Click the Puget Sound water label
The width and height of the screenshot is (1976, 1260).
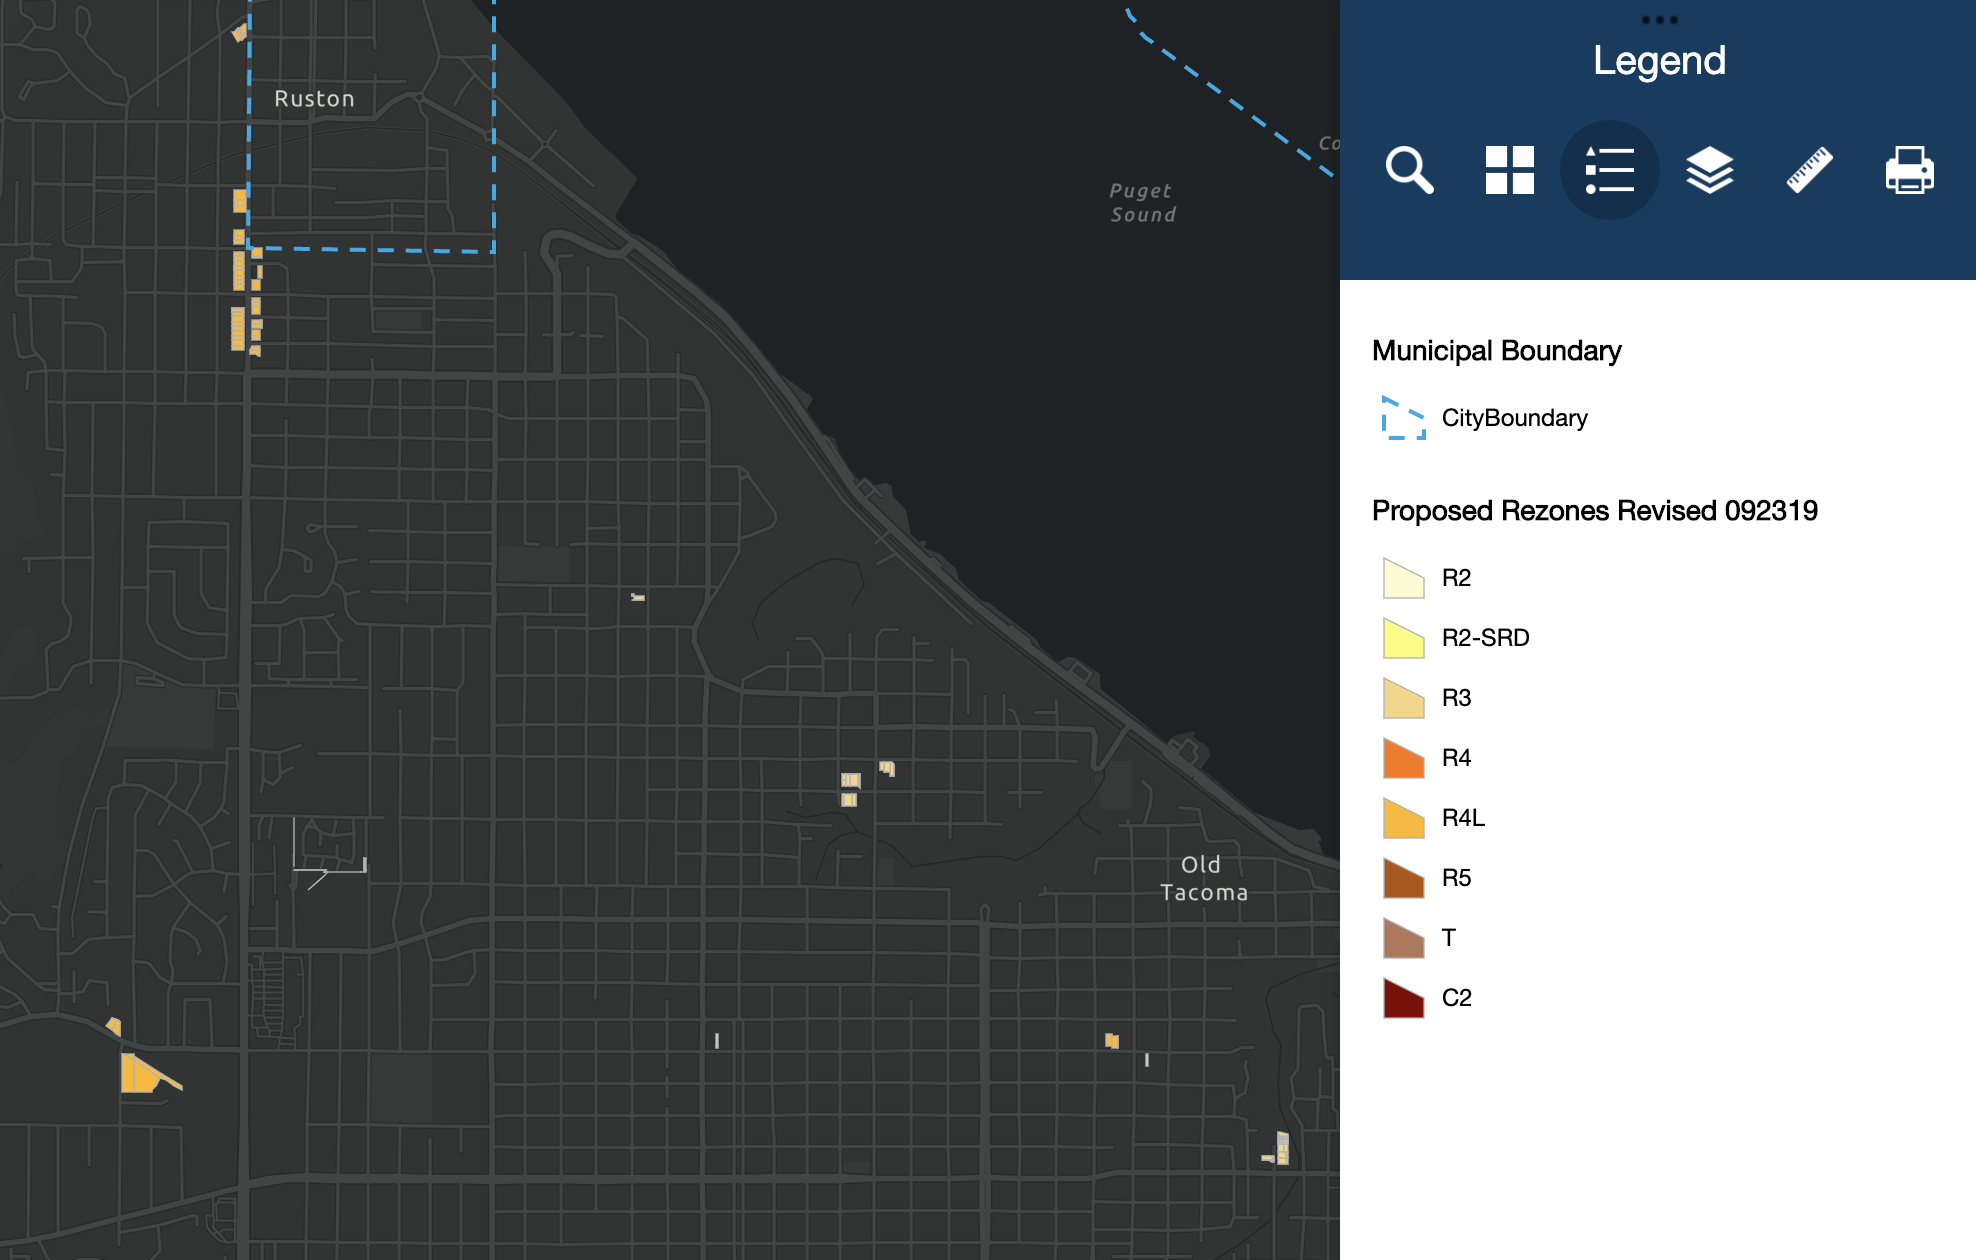pos(1142,203)
